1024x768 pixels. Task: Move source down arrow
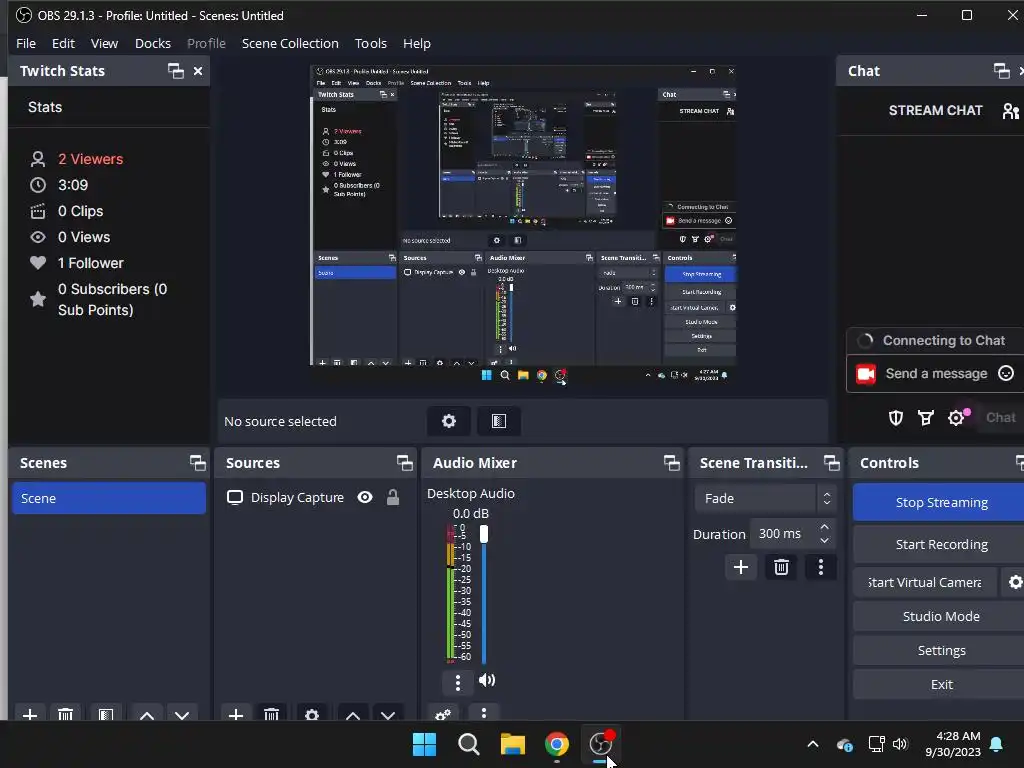coord(388,715)
